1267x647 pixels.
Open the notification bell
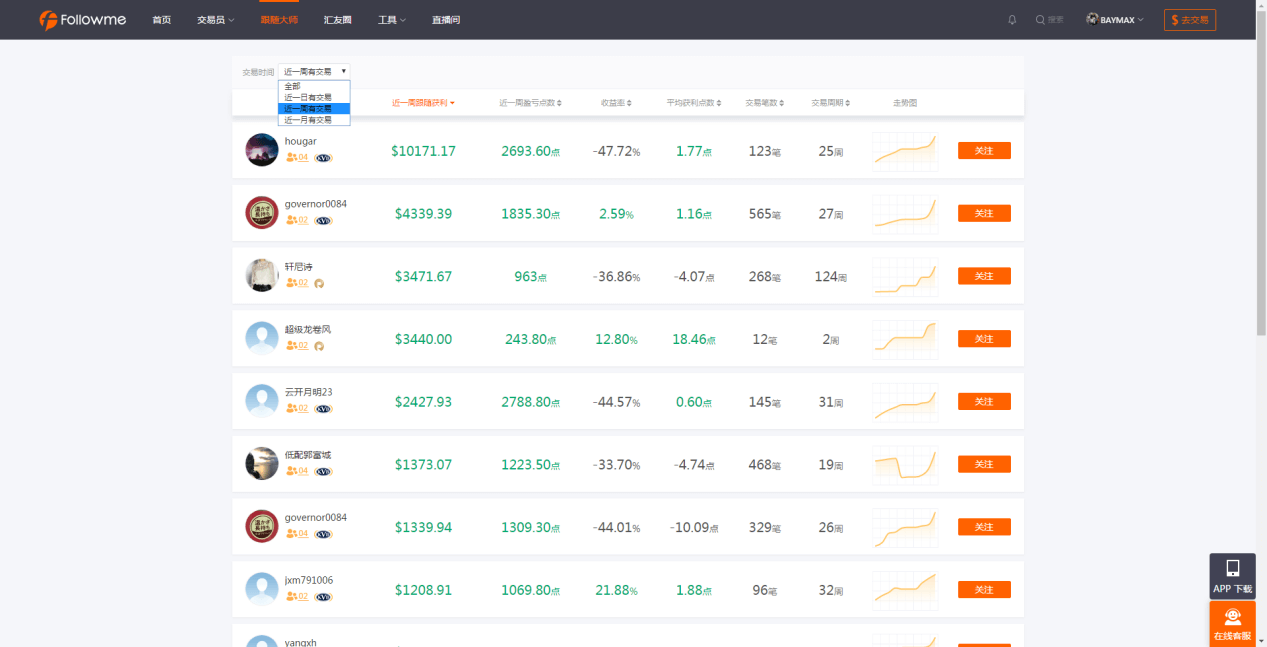pos(1012,20)
